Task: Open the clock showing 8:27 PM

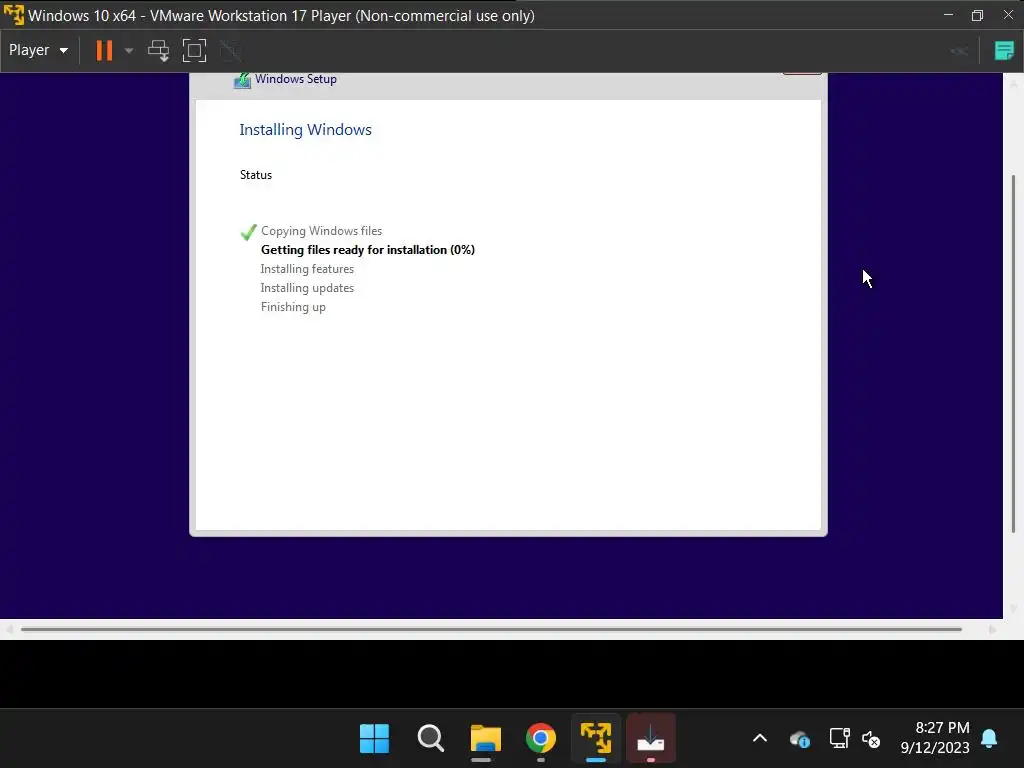Action: [935, 738]
